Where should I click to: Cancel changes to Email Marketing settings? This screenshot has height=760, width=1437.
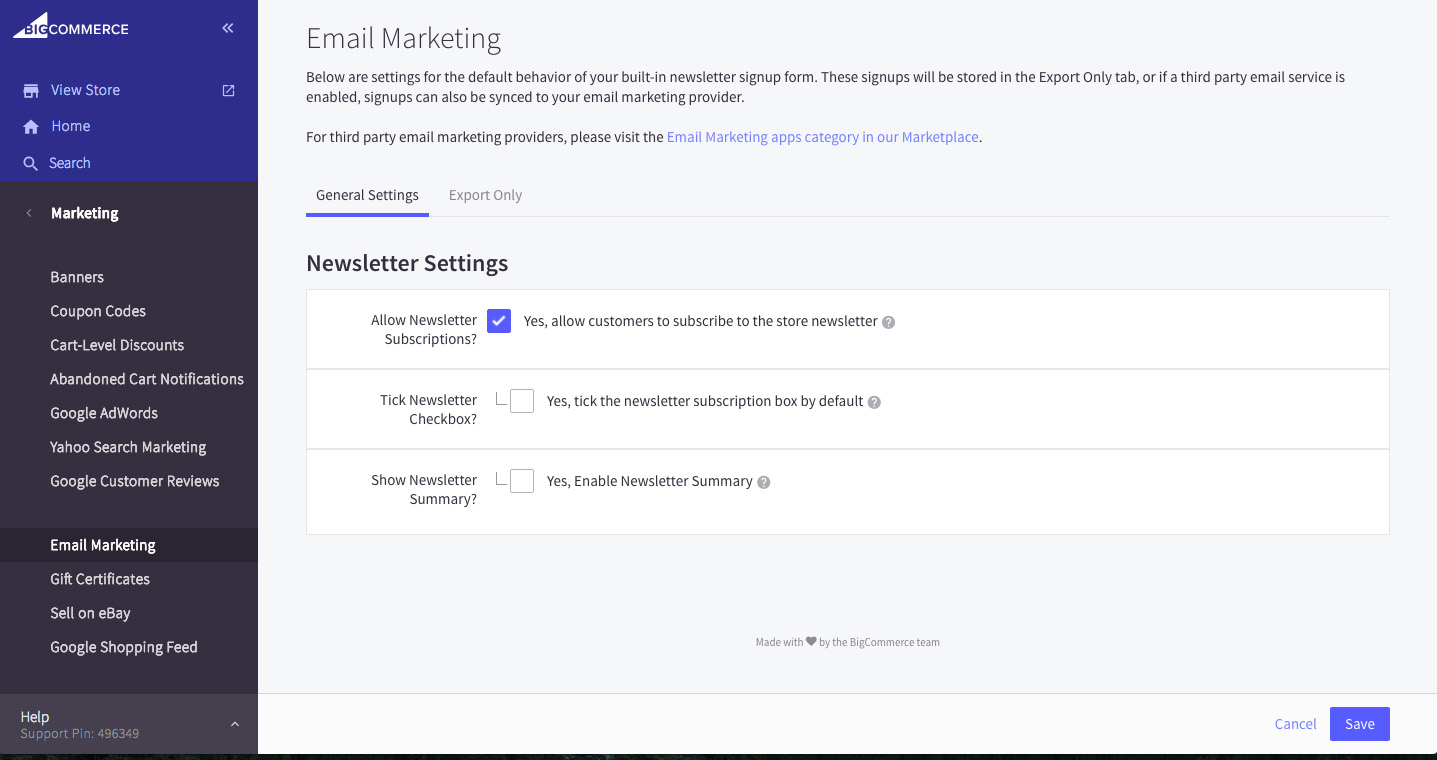[x=1295, y=723]
